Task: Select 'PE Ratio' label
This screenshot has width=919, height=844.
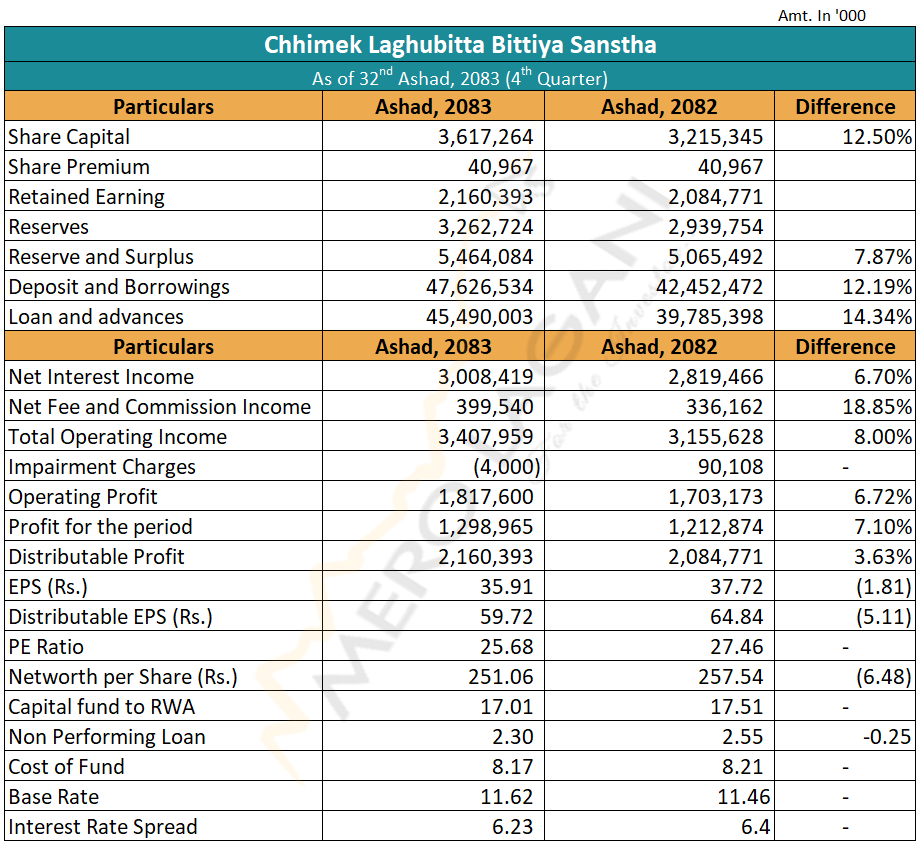Action: point(46,646)
